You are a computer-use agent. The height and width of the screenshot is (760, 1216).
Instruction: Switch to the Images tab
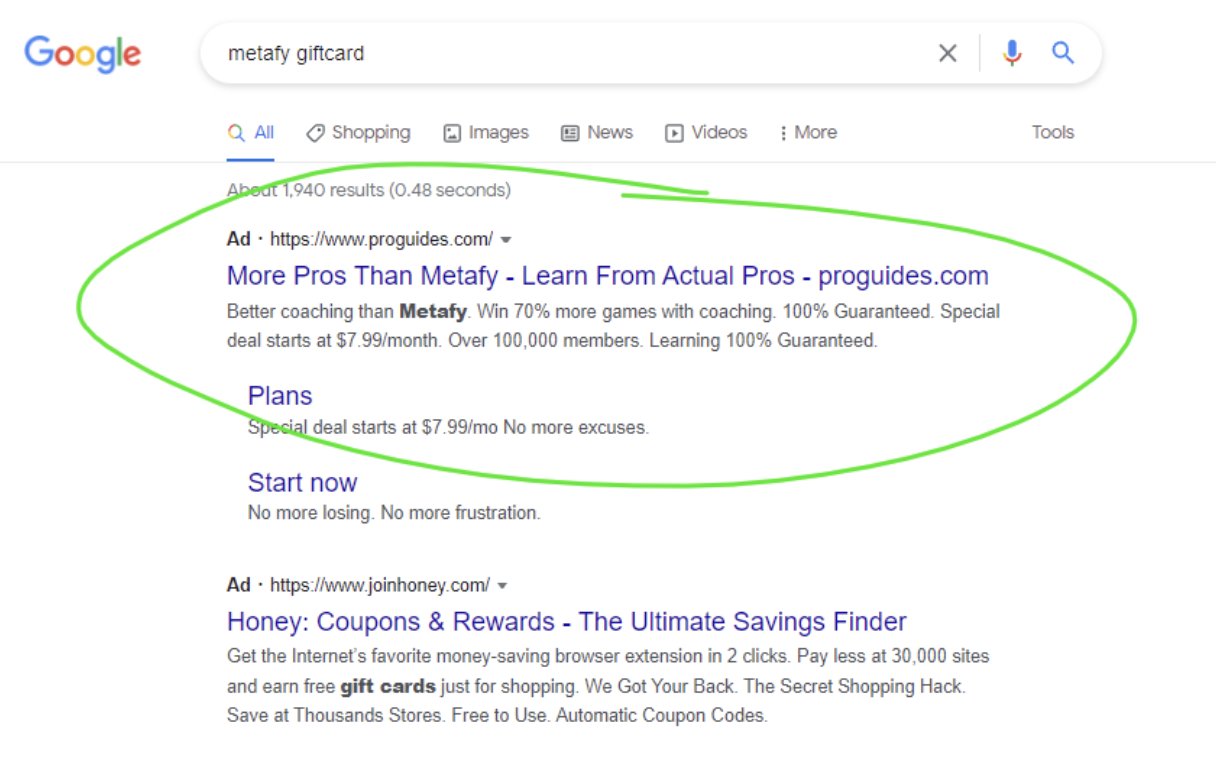click(486, 132)
